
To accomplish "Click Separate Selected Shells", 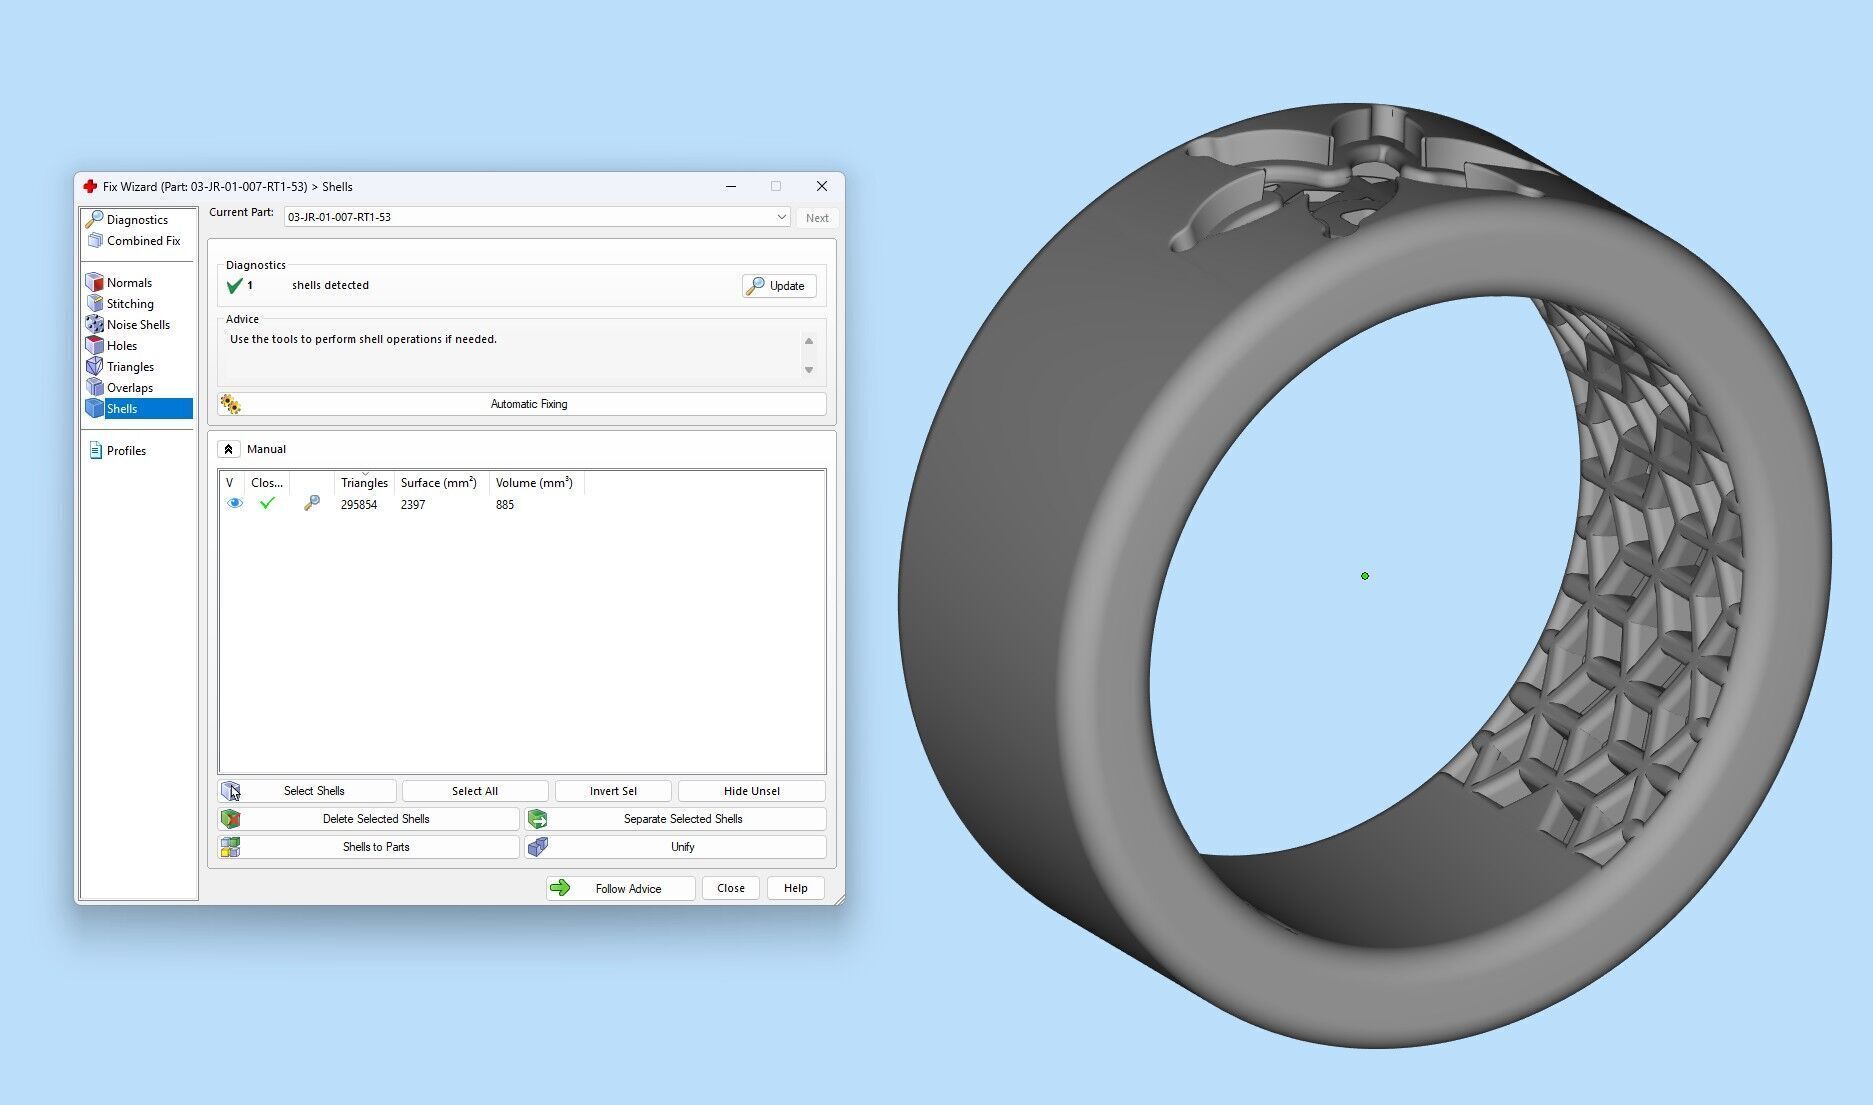I will 676,819.
